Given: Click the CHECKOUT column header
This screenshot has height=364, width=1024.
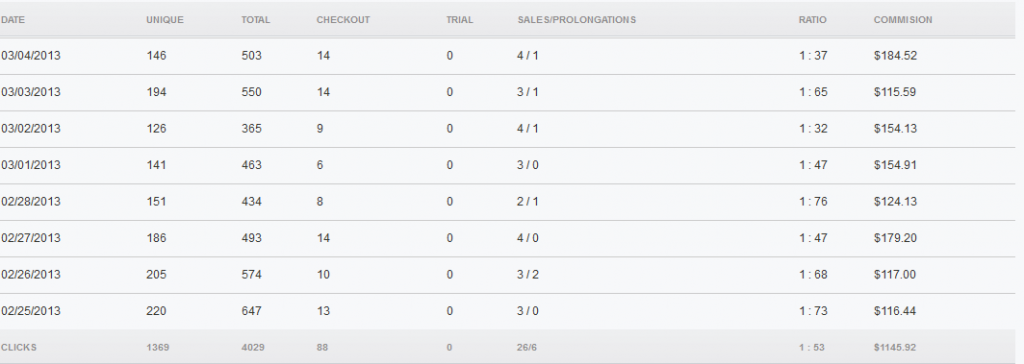Looking at the screenshot, I should point(343,20).
